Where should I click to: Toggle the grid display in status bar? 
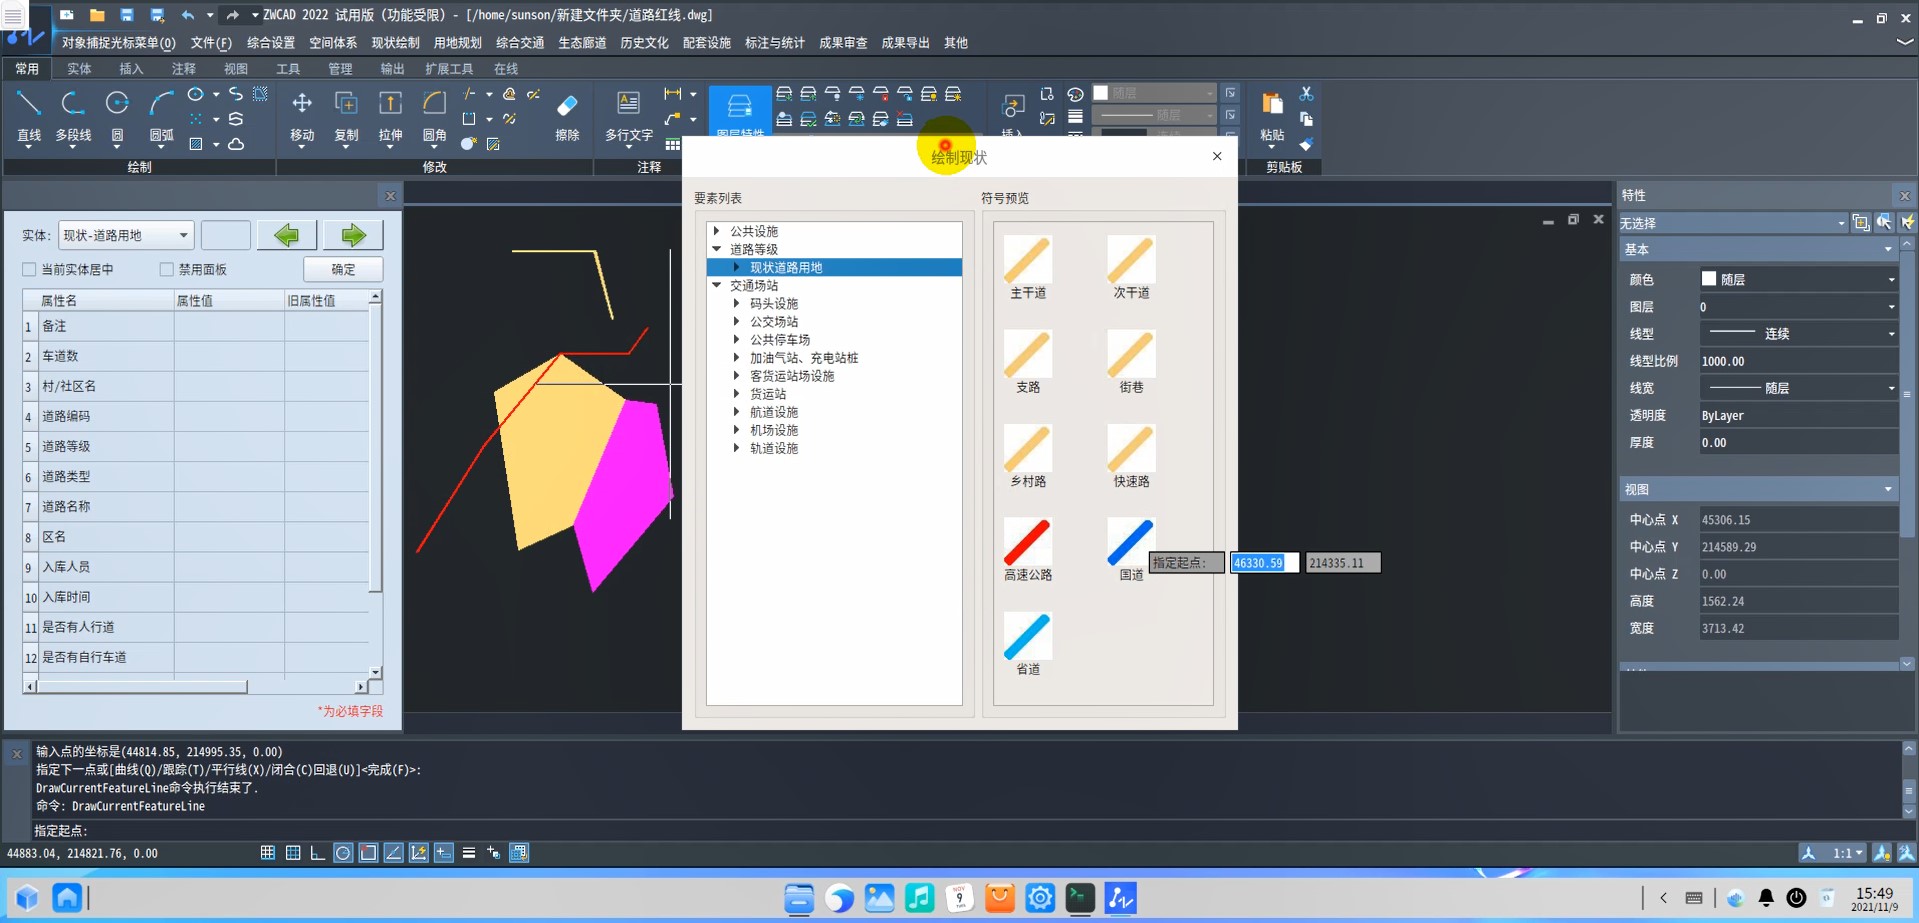pos(268,853)
